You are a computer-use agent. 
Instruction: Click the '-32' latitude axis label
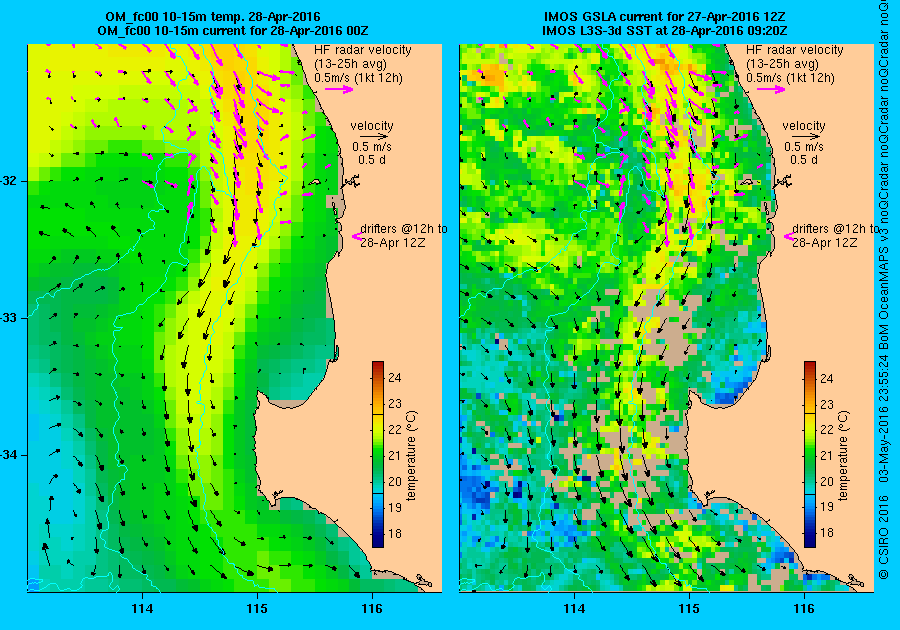pos(9,181)
